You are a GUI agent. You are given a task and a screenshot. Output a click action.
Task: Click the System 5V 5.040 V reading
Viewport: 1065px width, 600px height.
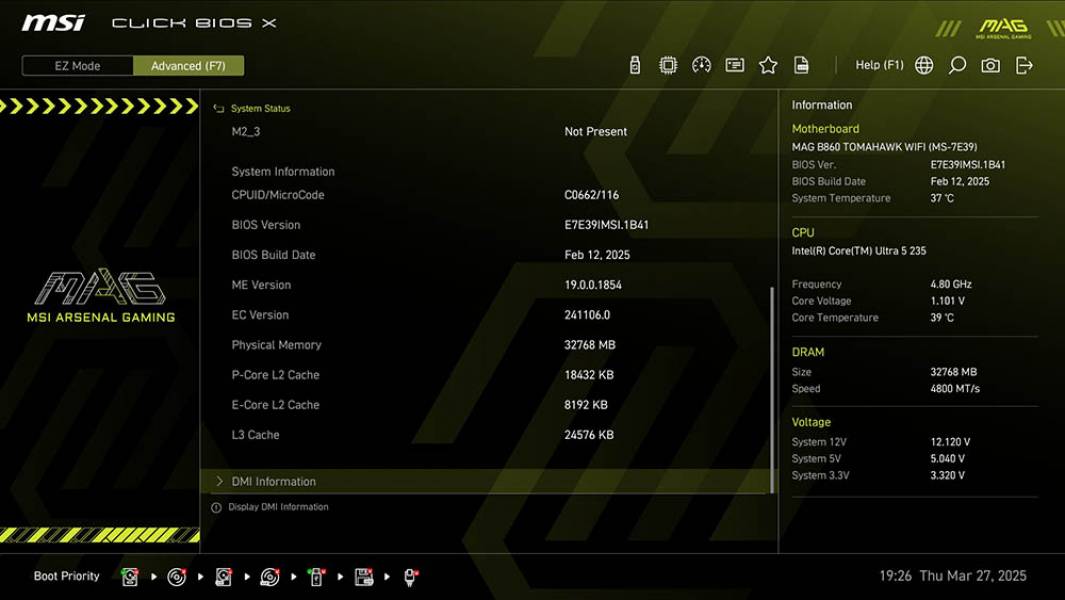click(x=947, y=459)
